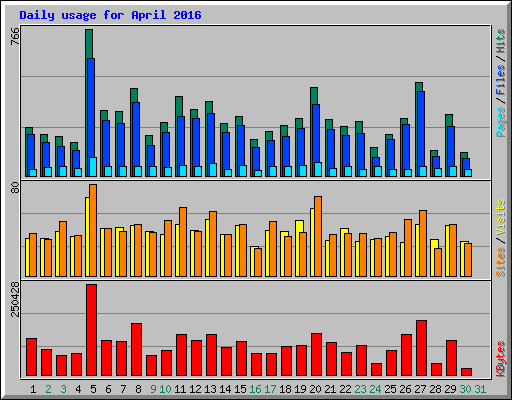The height and width of the screenshot is (400, 512).
Task: Click day 19 on the x-axis
Action: (x=300, y=389)
